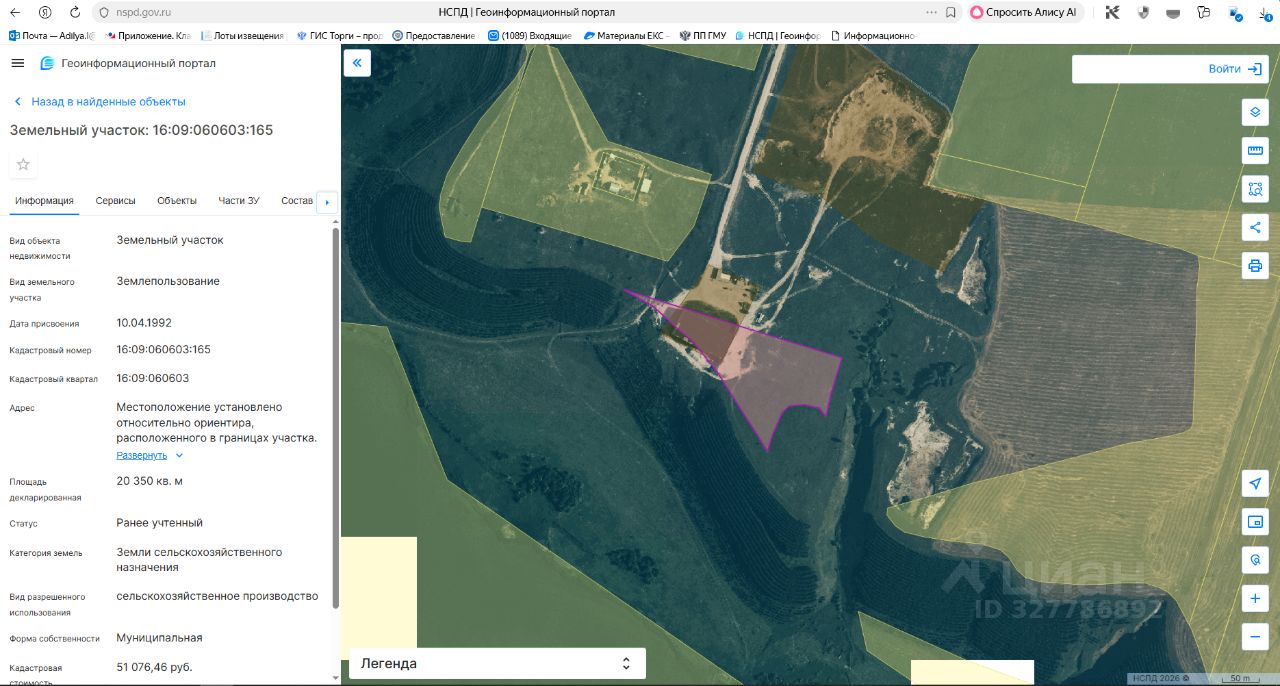Screen dimensions: 1280x686
Task: Select cadastral number 16:09:060603:165 value
Action: click(163, 349)
